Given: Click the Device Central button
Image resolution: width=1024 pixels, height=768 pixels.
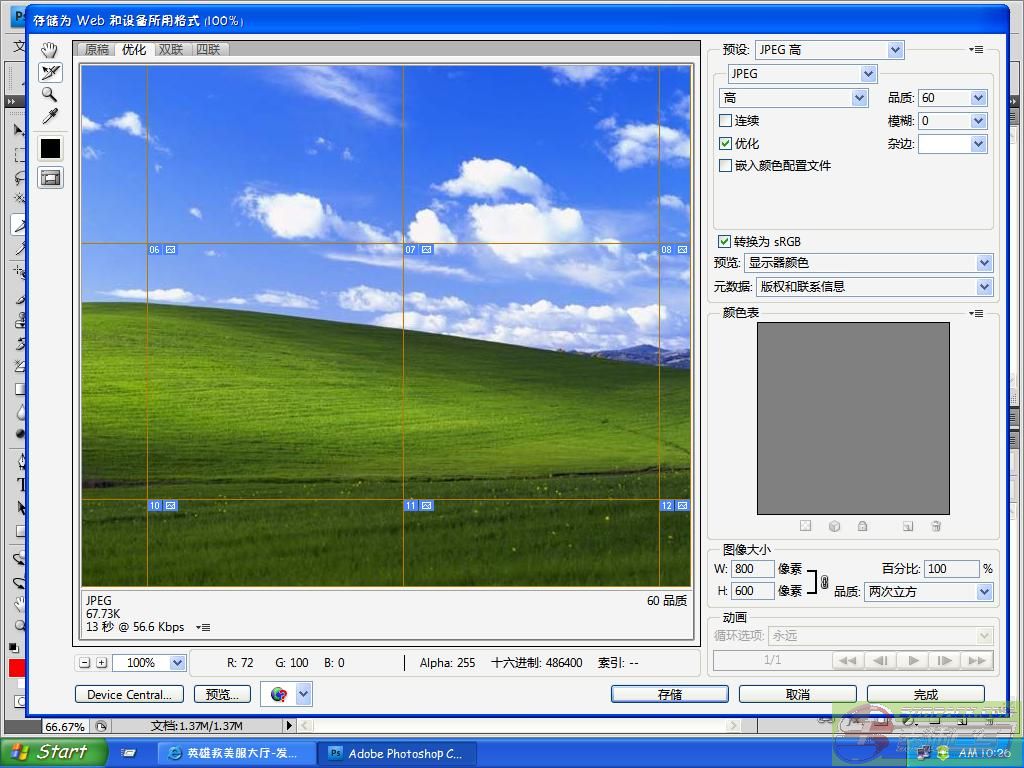Looking at the screenshot, I should pos(129,694).
